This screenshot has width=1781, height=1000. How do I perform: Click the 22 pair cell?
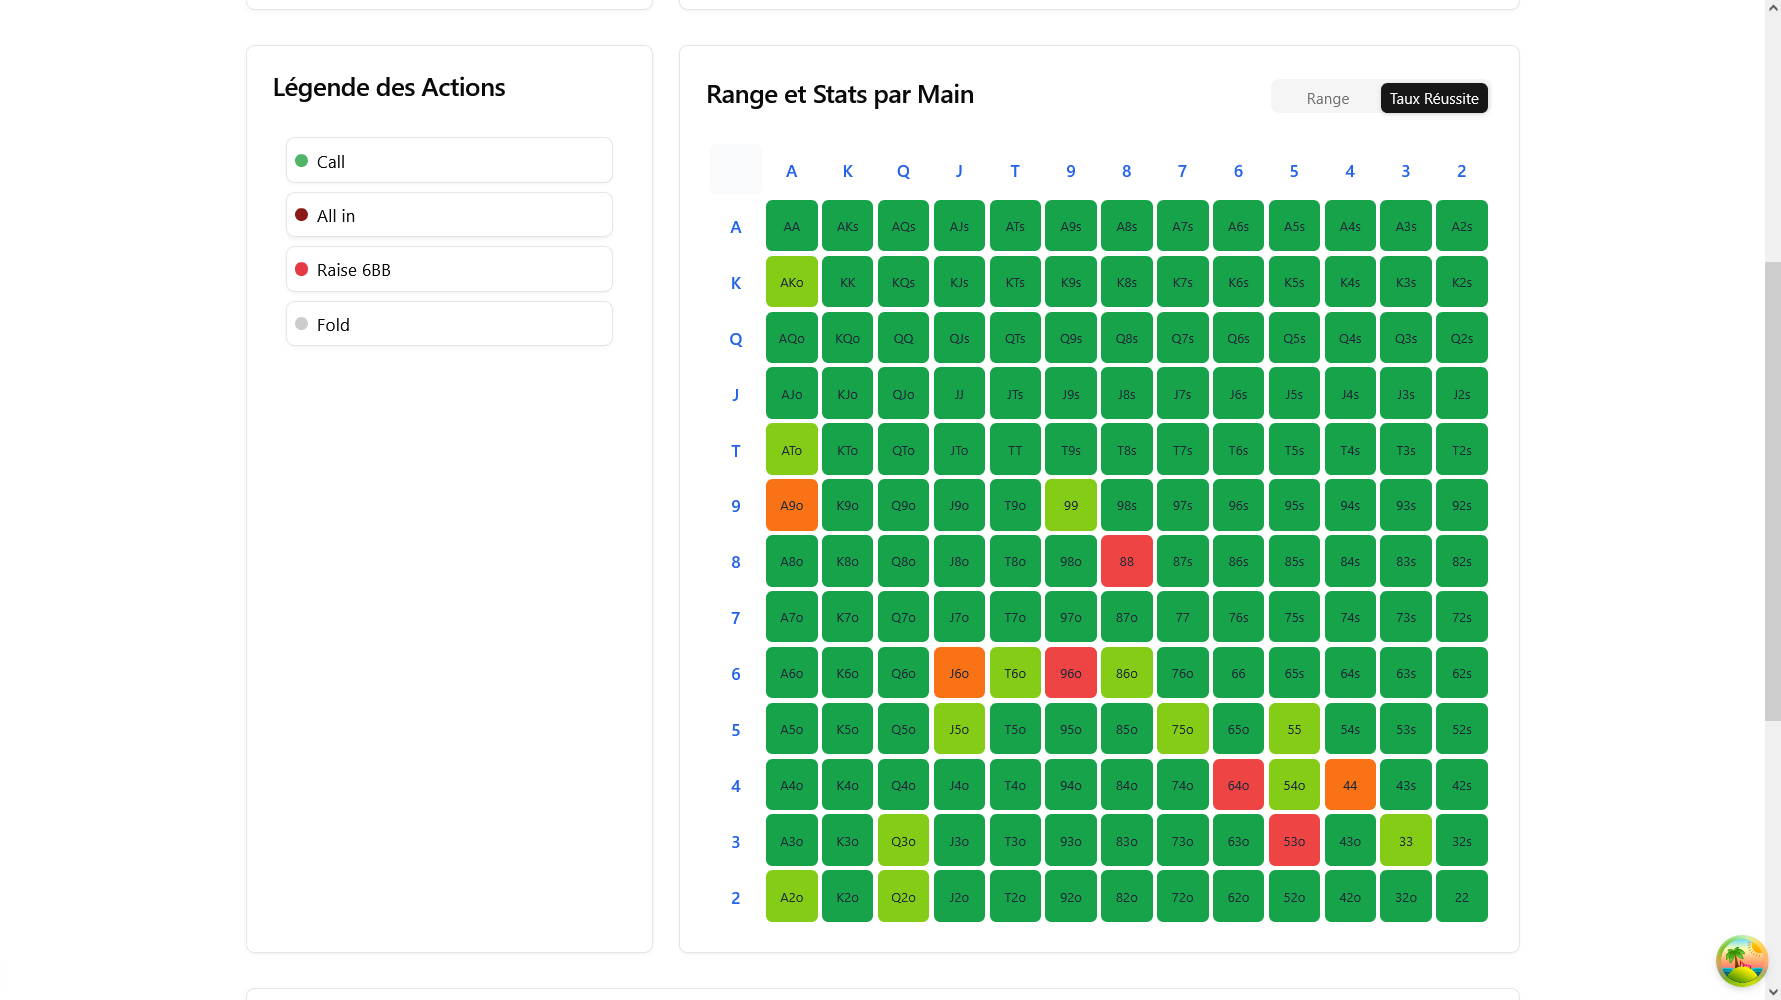click(1461, 898)
